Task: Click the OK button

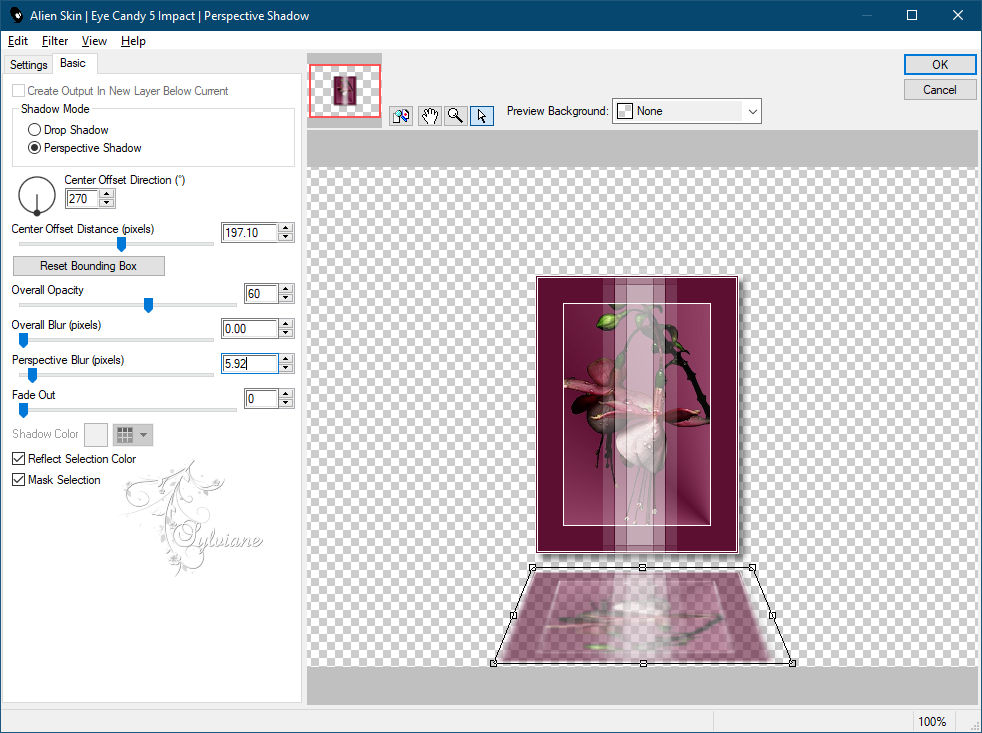Action: [939, 65]
